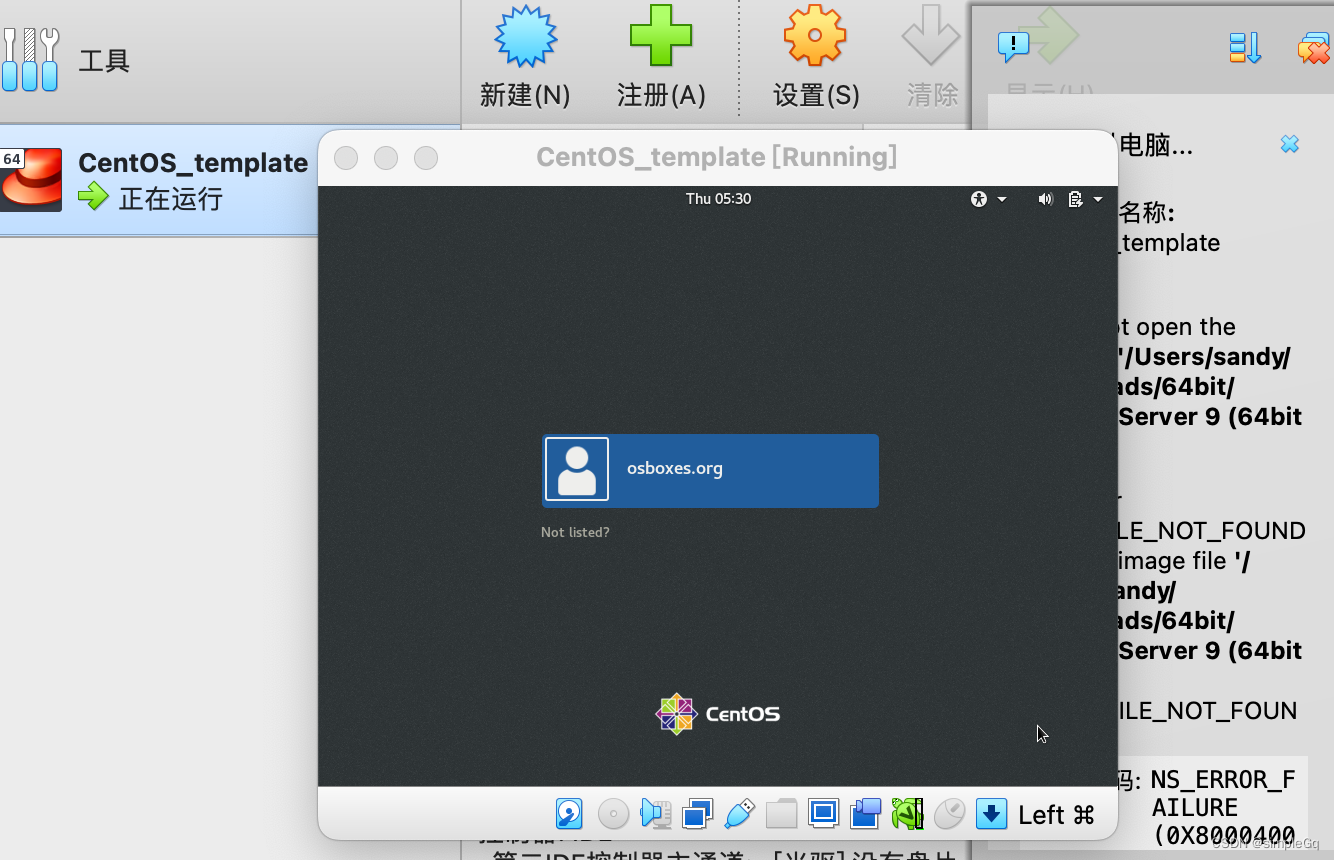
Task: Click the CentOS logo on the login screen
Action: [717, 714]
